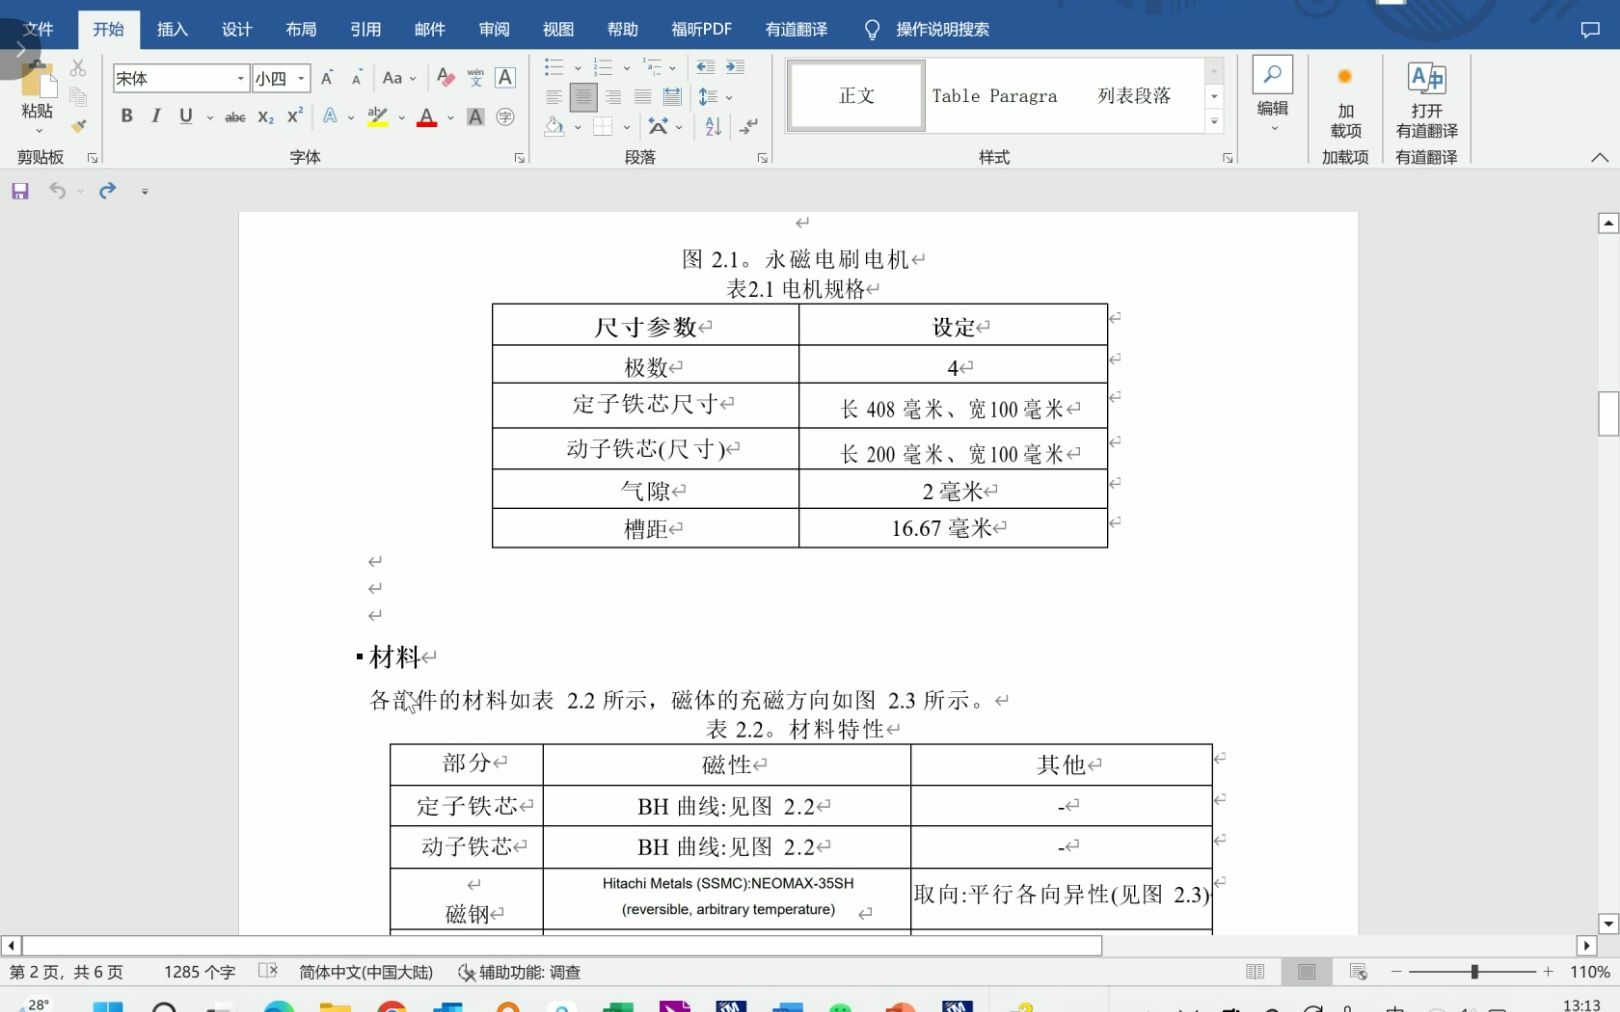The width and height of the screenshot is (1620, 1012).
Task: Click the Paste clipboard icon
Action: tap(37, 80)
